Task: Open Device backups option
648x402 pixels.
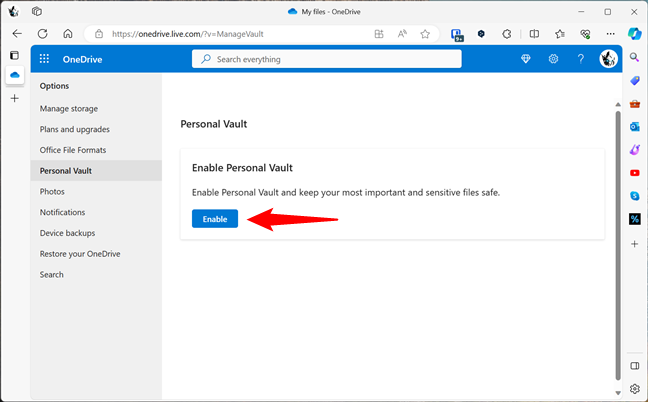Action: point(67,233)
